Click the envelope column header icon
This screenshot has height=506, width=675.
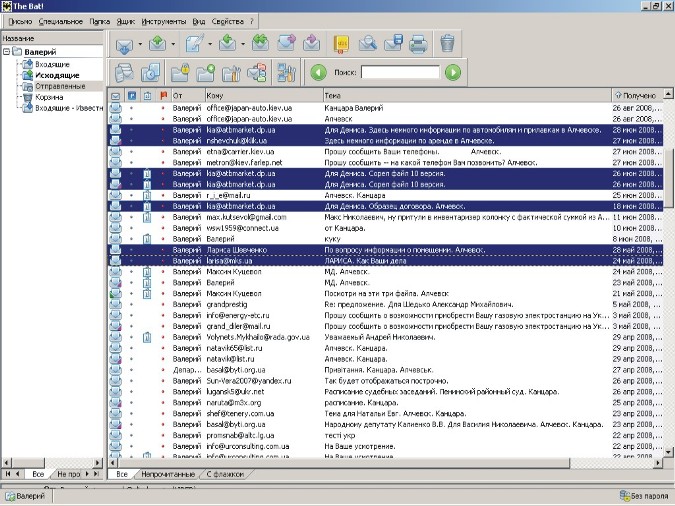click(115, 96)
